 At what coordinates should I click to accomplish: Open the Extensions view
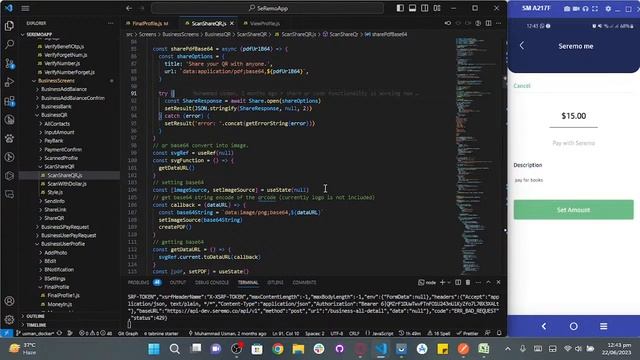(9, 101)
